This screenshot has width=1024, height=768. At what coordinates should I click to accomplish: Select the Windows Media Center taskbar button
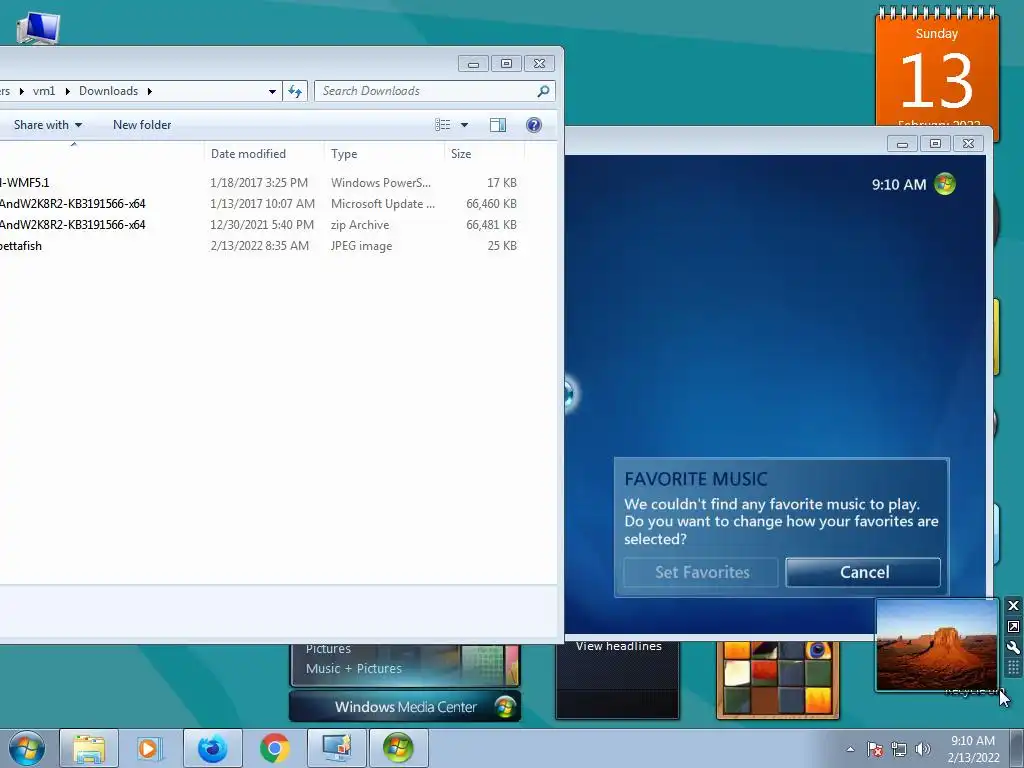coord(398,748)
